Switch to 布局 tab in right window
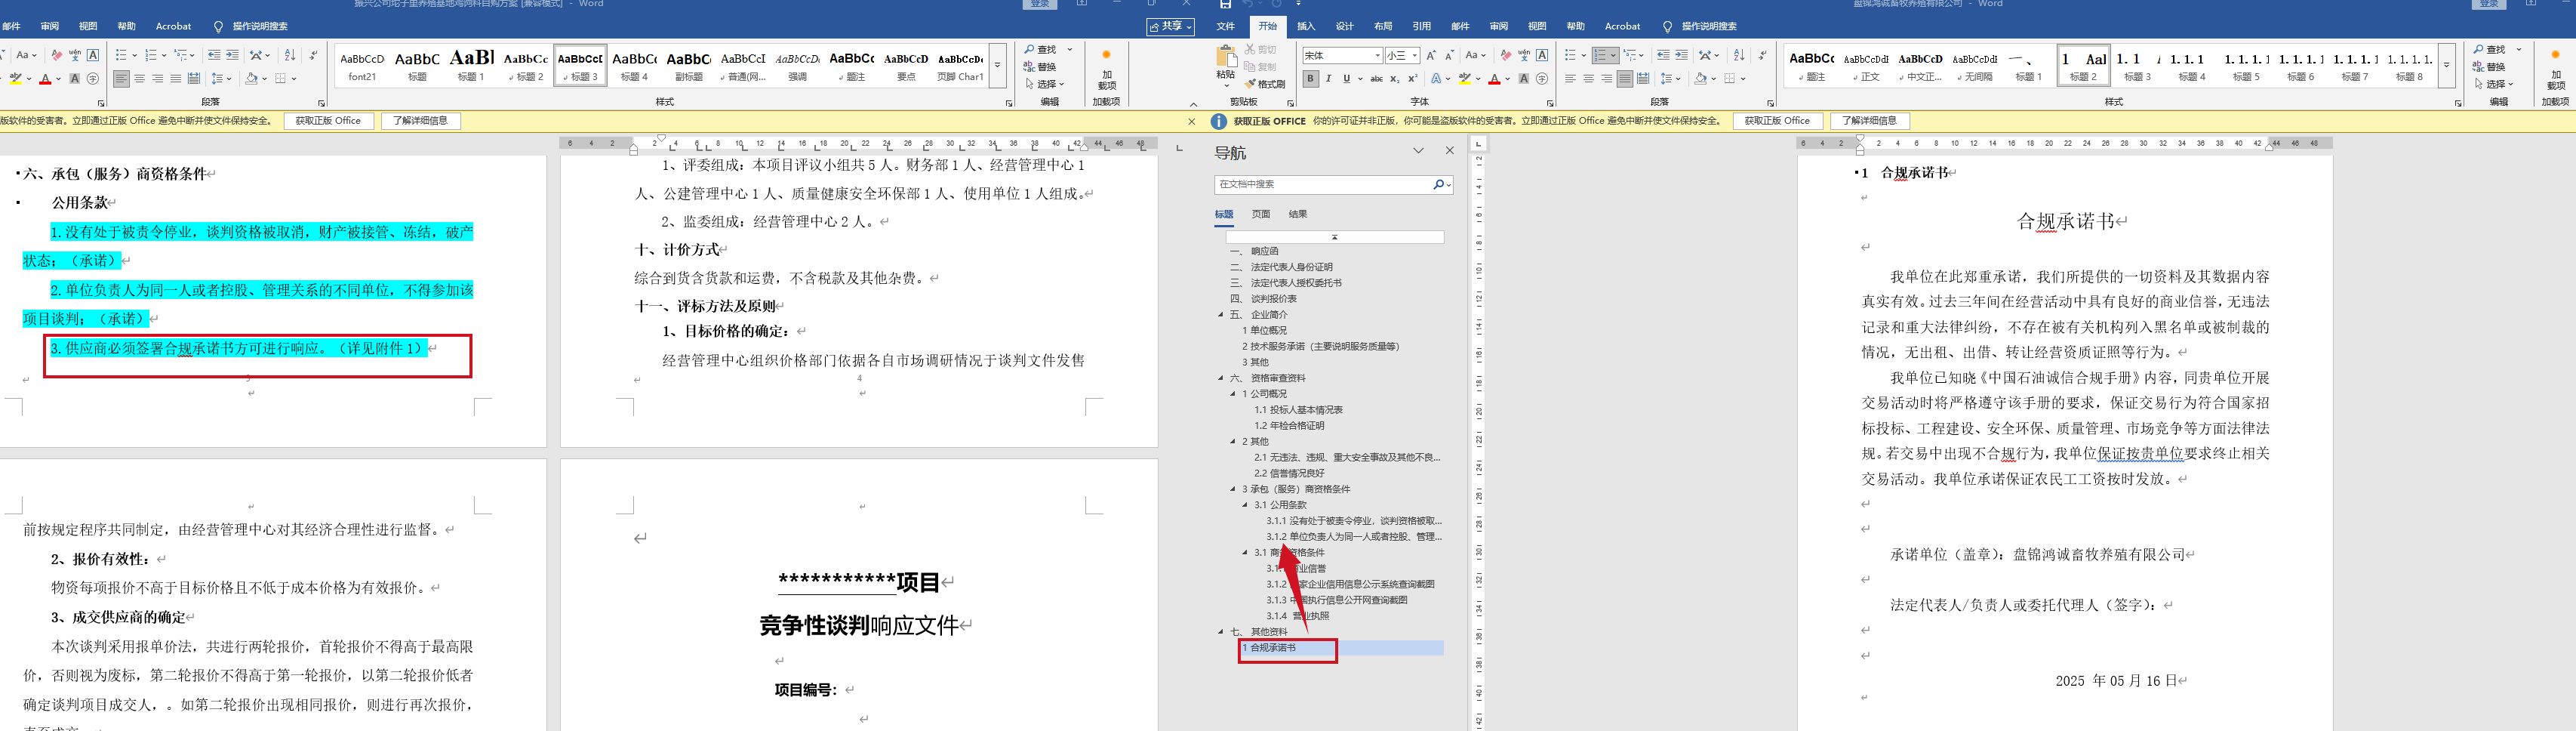The image size is (2576, 731). (x=1383, y=26)
